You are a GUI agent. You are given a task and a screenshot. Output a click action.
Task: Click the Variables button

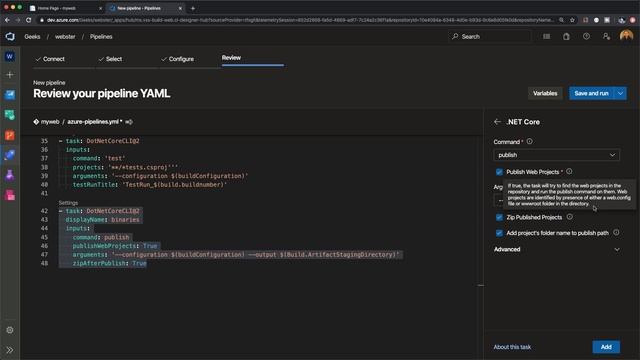point(545,93)
